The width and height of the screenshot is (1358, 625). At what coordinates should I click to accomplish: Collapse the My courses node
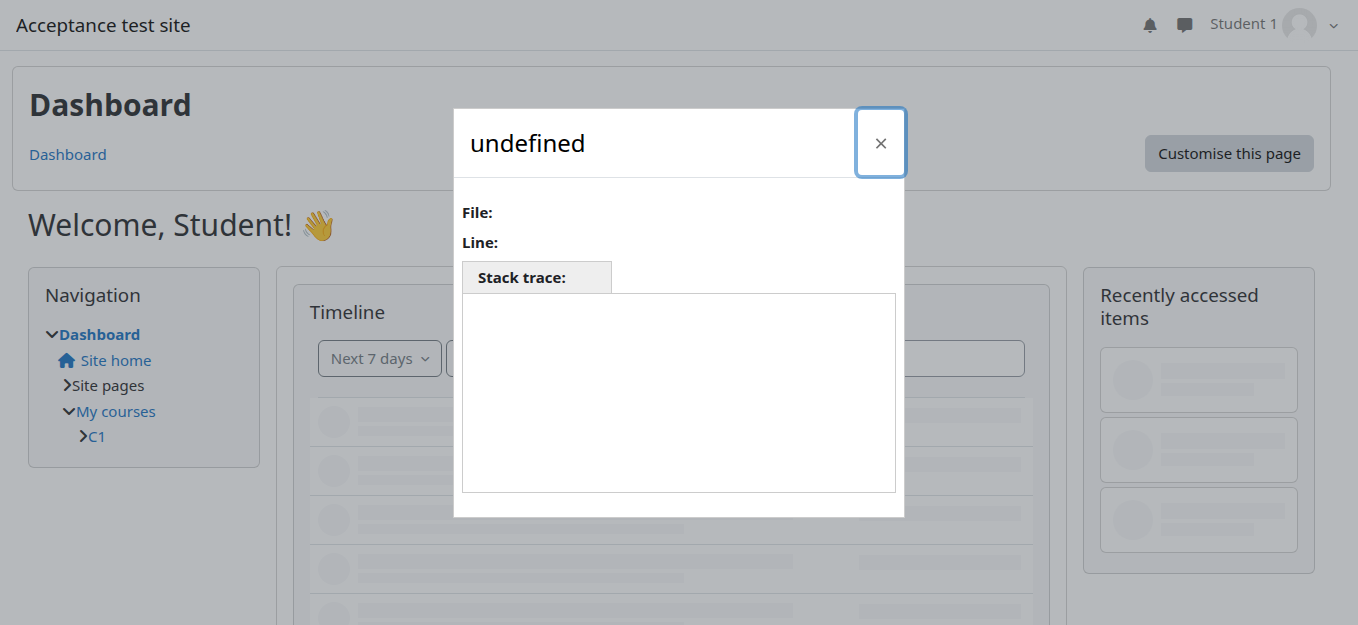click(x=68, y=412)
